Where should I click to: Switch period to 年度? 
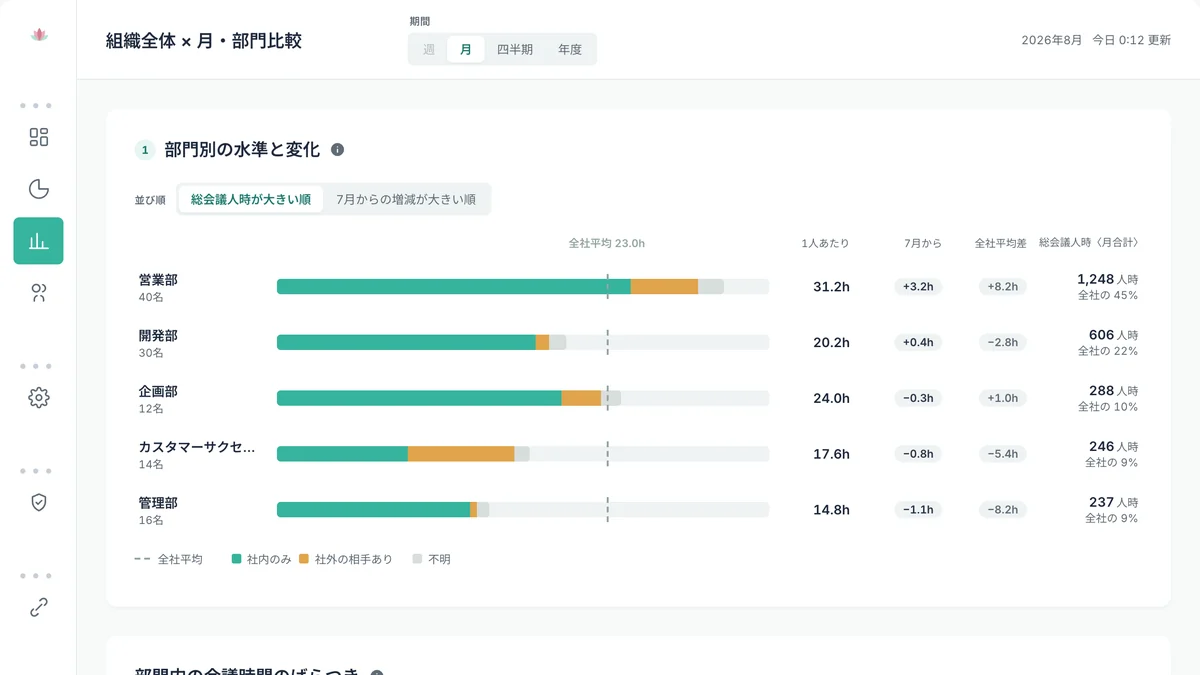click(570, 49)
